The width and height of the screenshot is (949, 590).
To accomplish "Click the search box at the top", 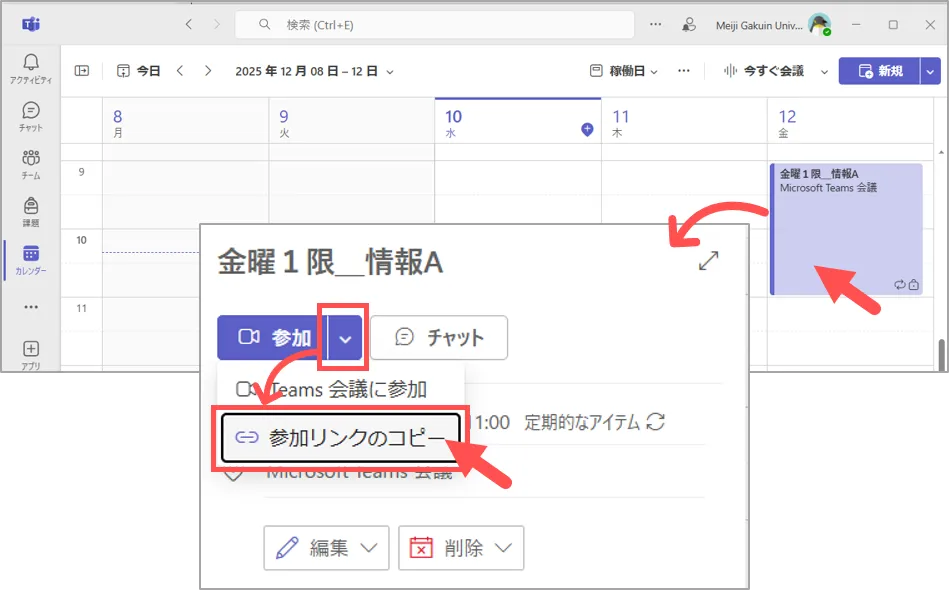I will tap(434, 25).
